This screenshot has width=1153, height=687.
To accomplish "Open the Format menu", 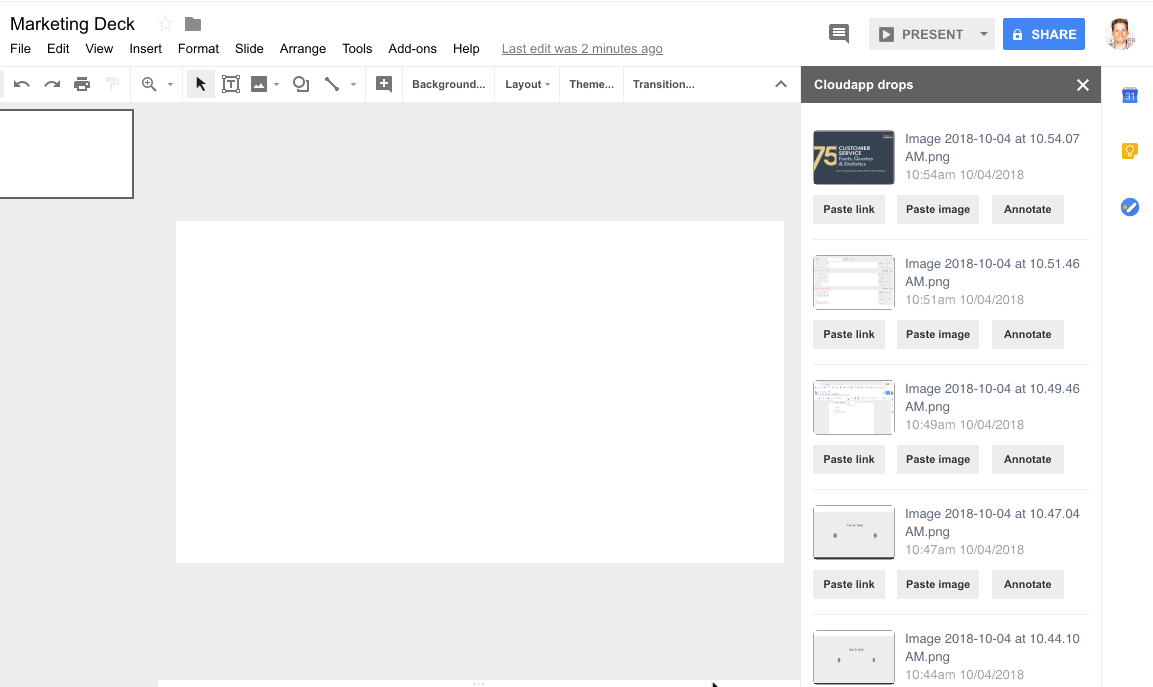I will pyautogui.click(x=199, y=49).
